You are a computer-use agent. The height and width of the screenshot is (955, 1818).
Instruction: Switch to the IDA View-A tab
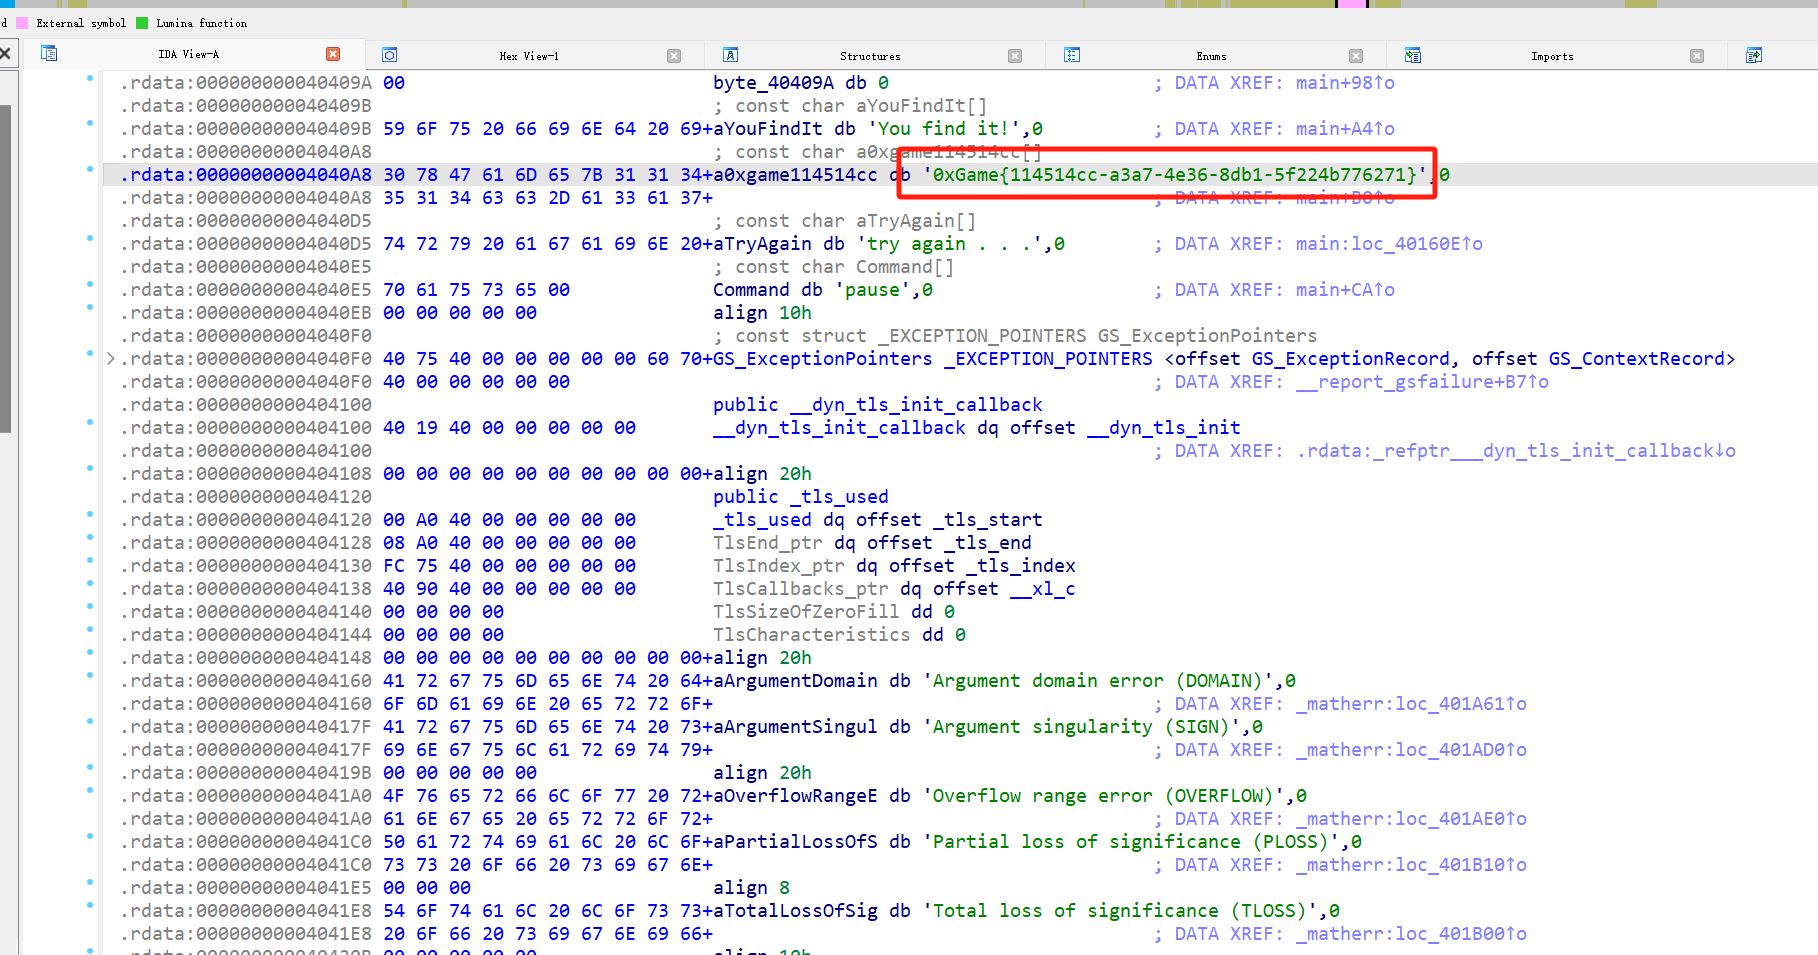pyautogui.click(x=188, y=54)
